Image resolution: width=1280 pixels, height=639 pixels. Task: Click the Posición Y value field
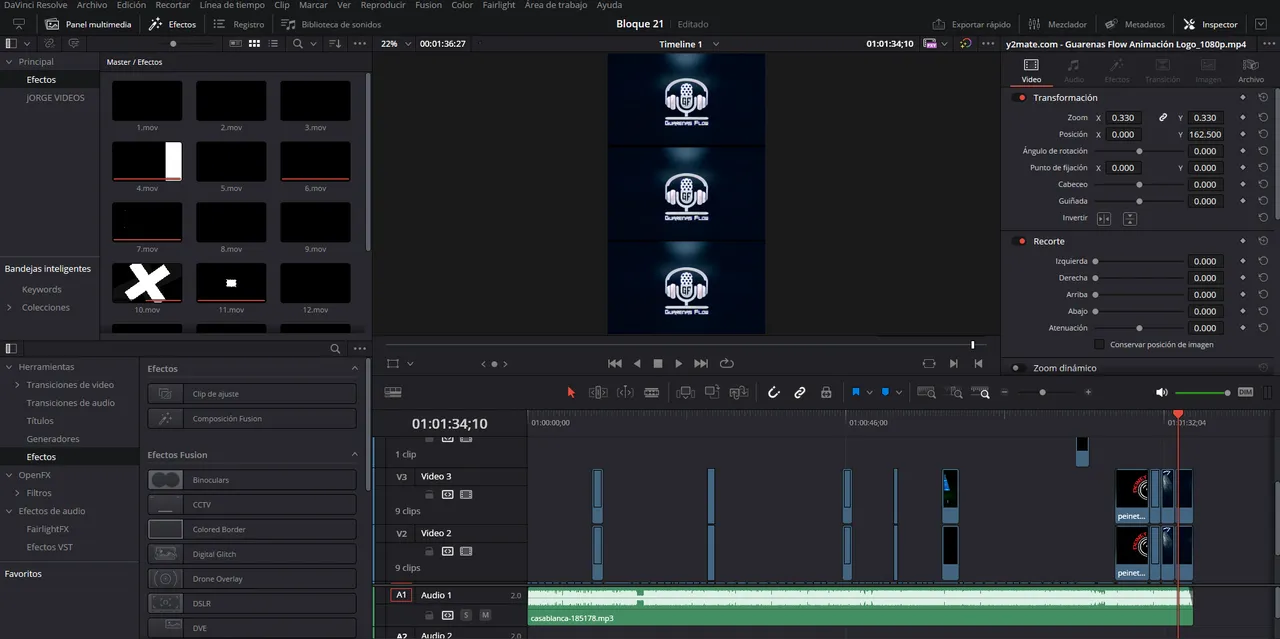point(1205,134)
